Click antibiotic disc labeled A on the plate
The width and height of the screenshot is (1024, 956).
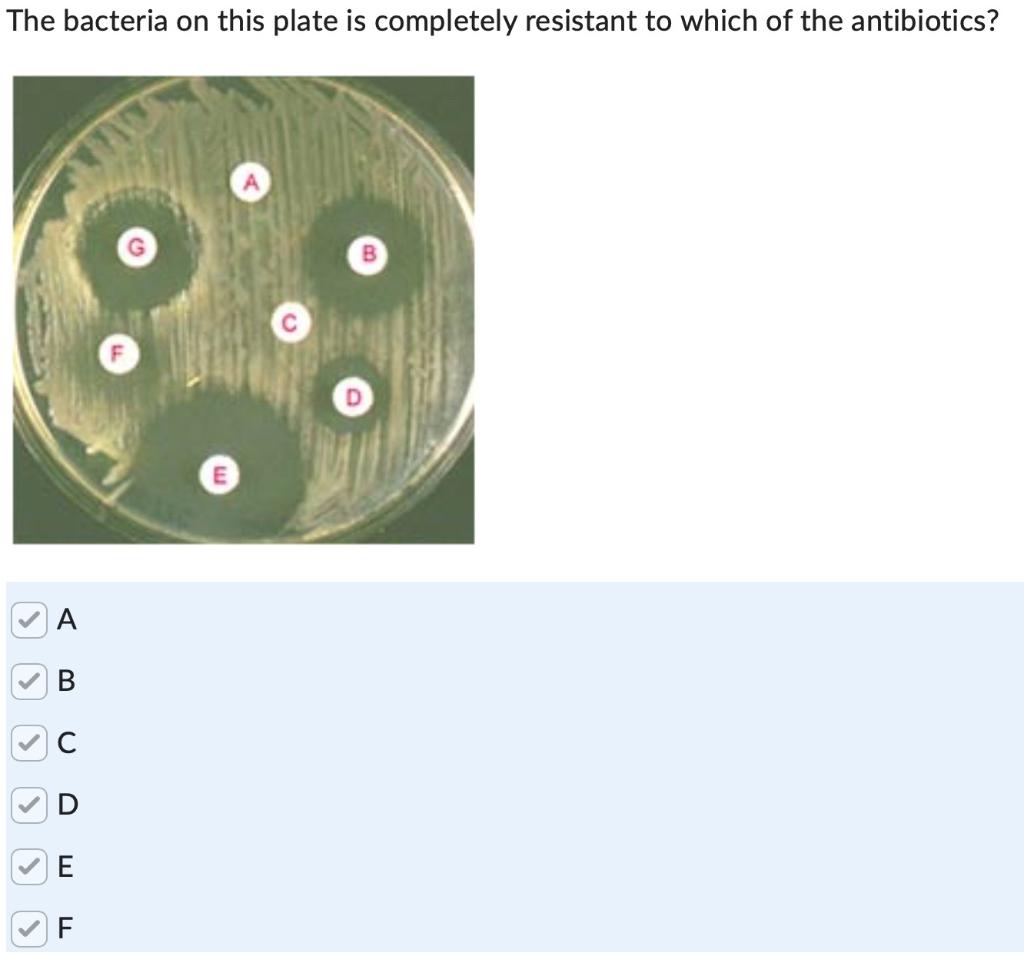click(x=250, y=182)
